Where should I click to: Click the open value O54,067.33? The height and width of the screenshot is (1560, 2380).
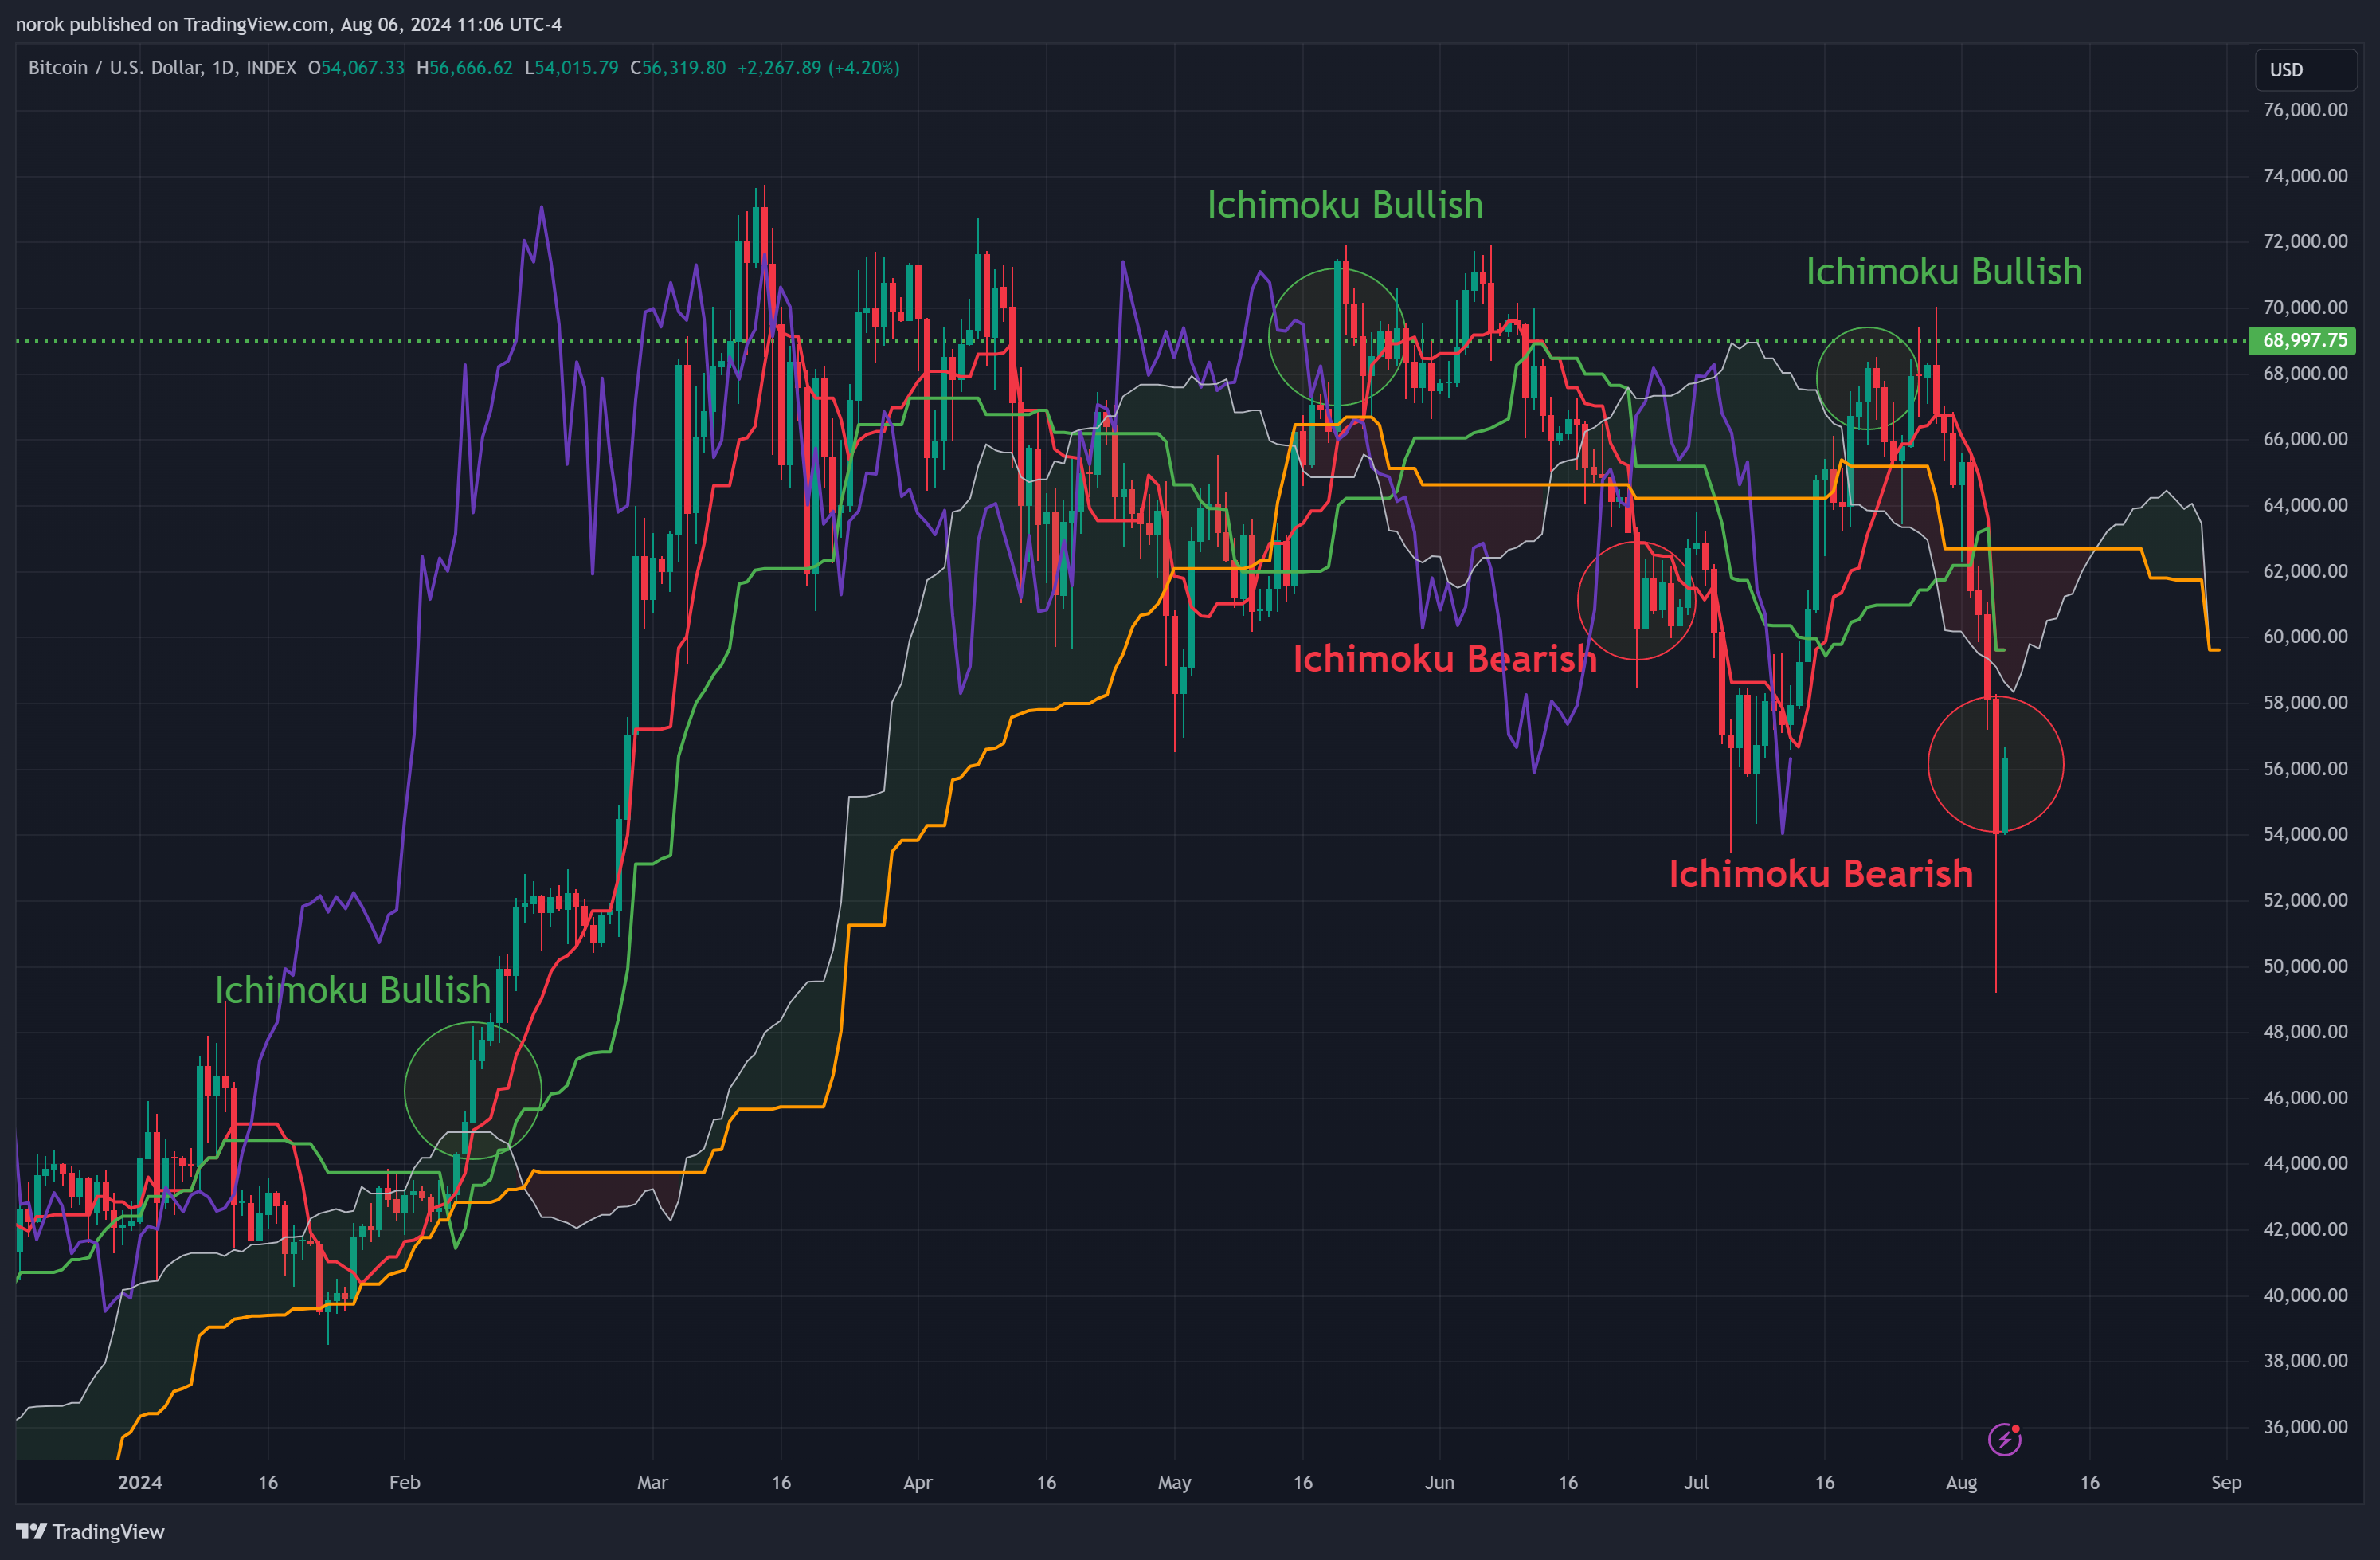356,67
